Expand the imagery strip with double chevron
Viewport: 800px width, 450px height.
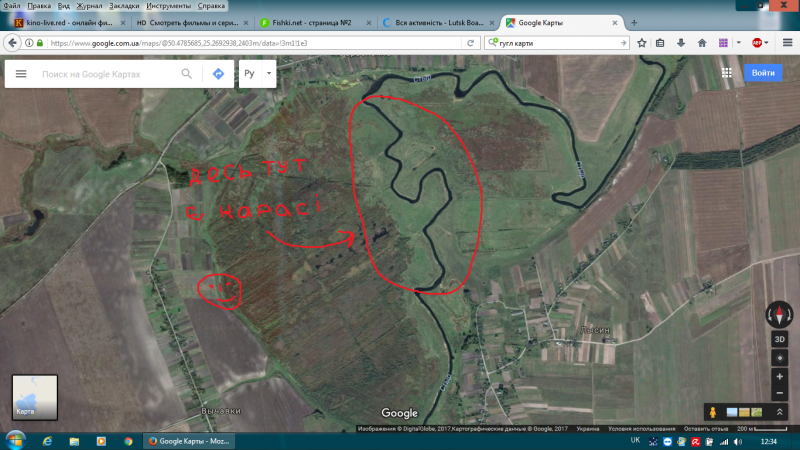tap(780, 412)
